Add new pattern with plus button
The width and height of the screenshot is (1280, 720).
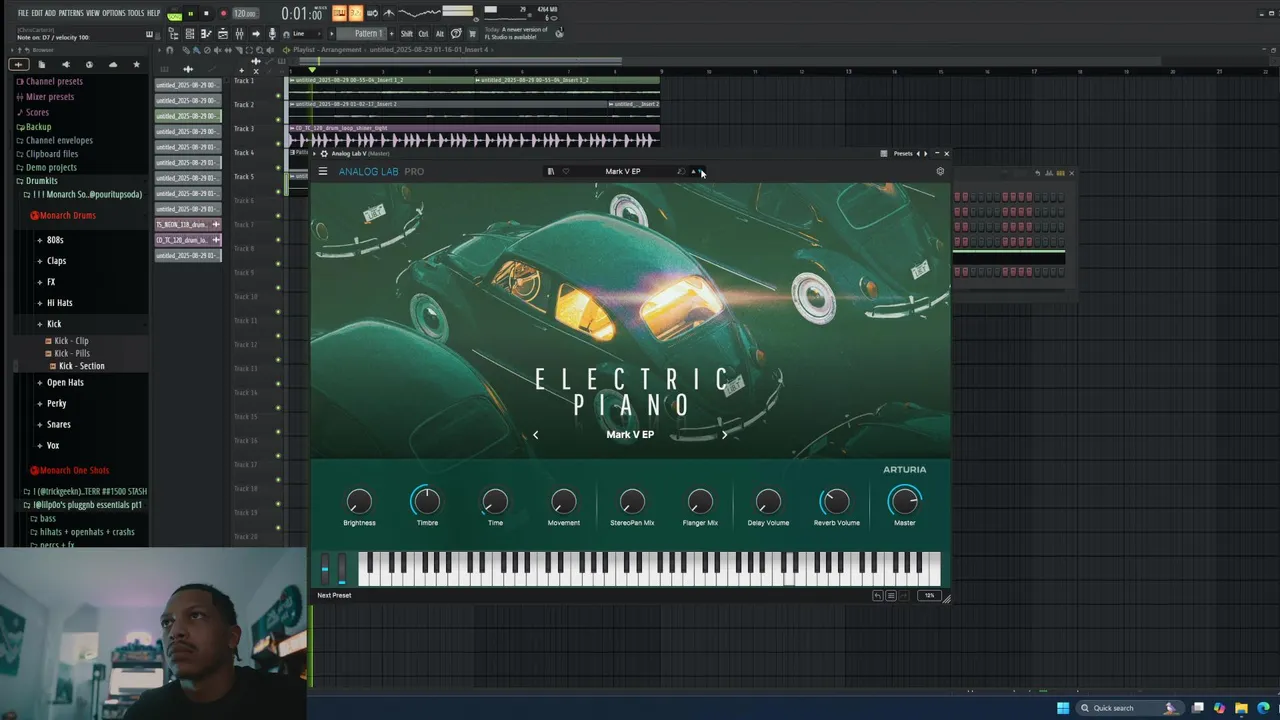[x=392, y=34]
